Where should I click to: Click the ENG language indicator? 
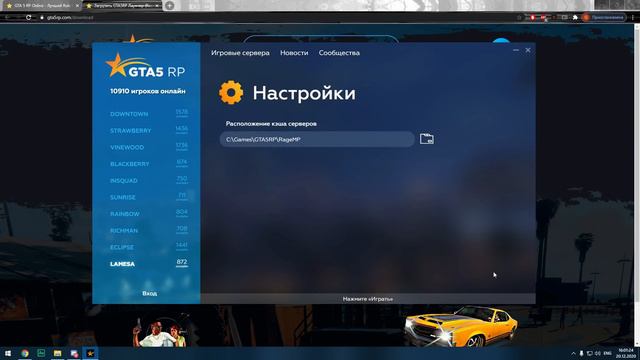(x=607, y=353)
